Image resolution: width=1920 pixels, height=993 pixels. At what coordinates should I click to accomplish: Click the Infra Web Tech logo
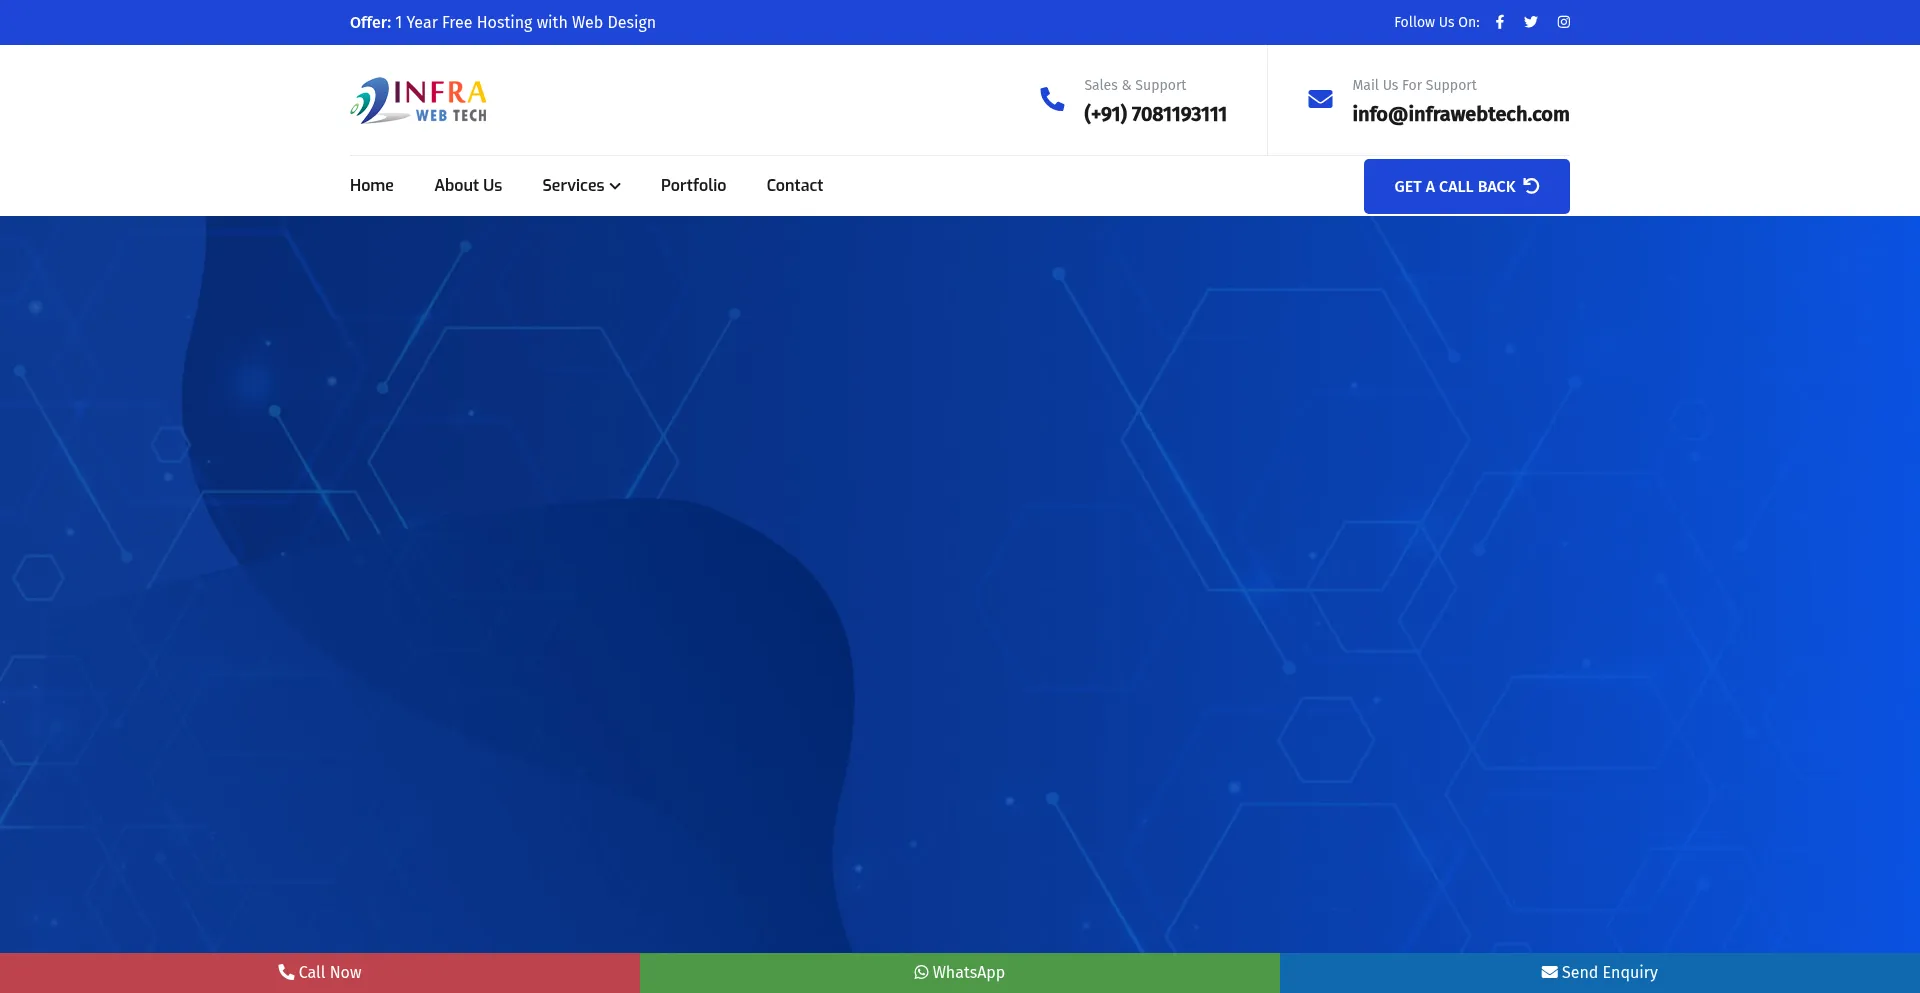click(x=418, y=100)
